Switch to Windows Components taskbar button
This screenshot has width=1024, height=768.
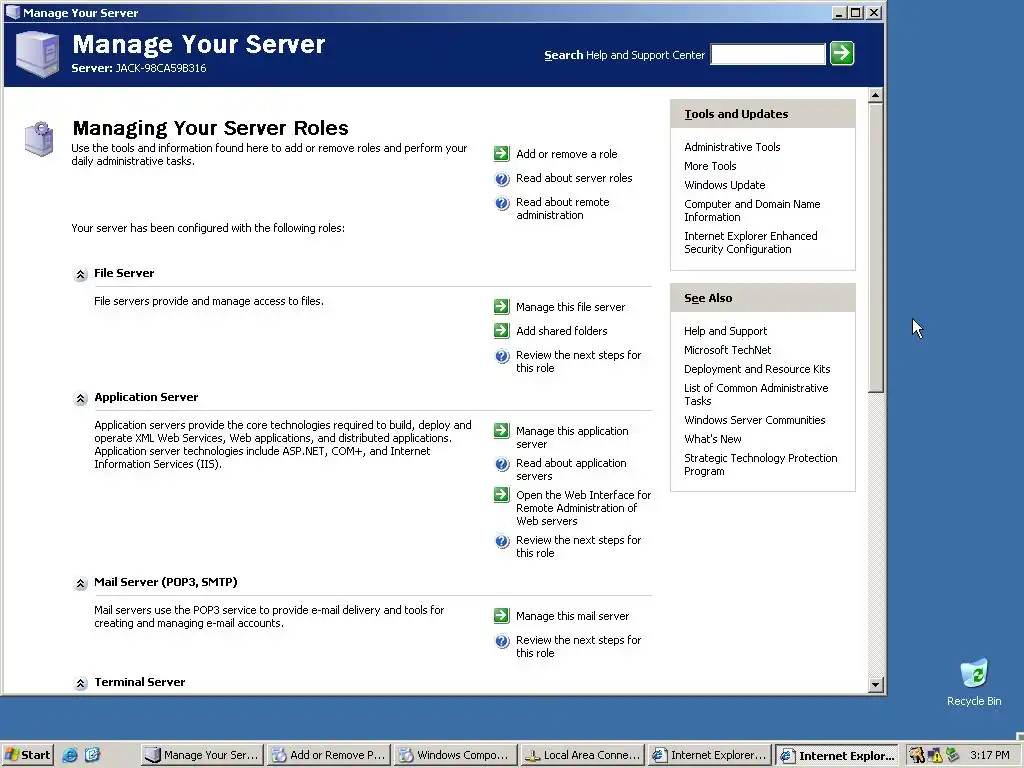coord(456,755)
